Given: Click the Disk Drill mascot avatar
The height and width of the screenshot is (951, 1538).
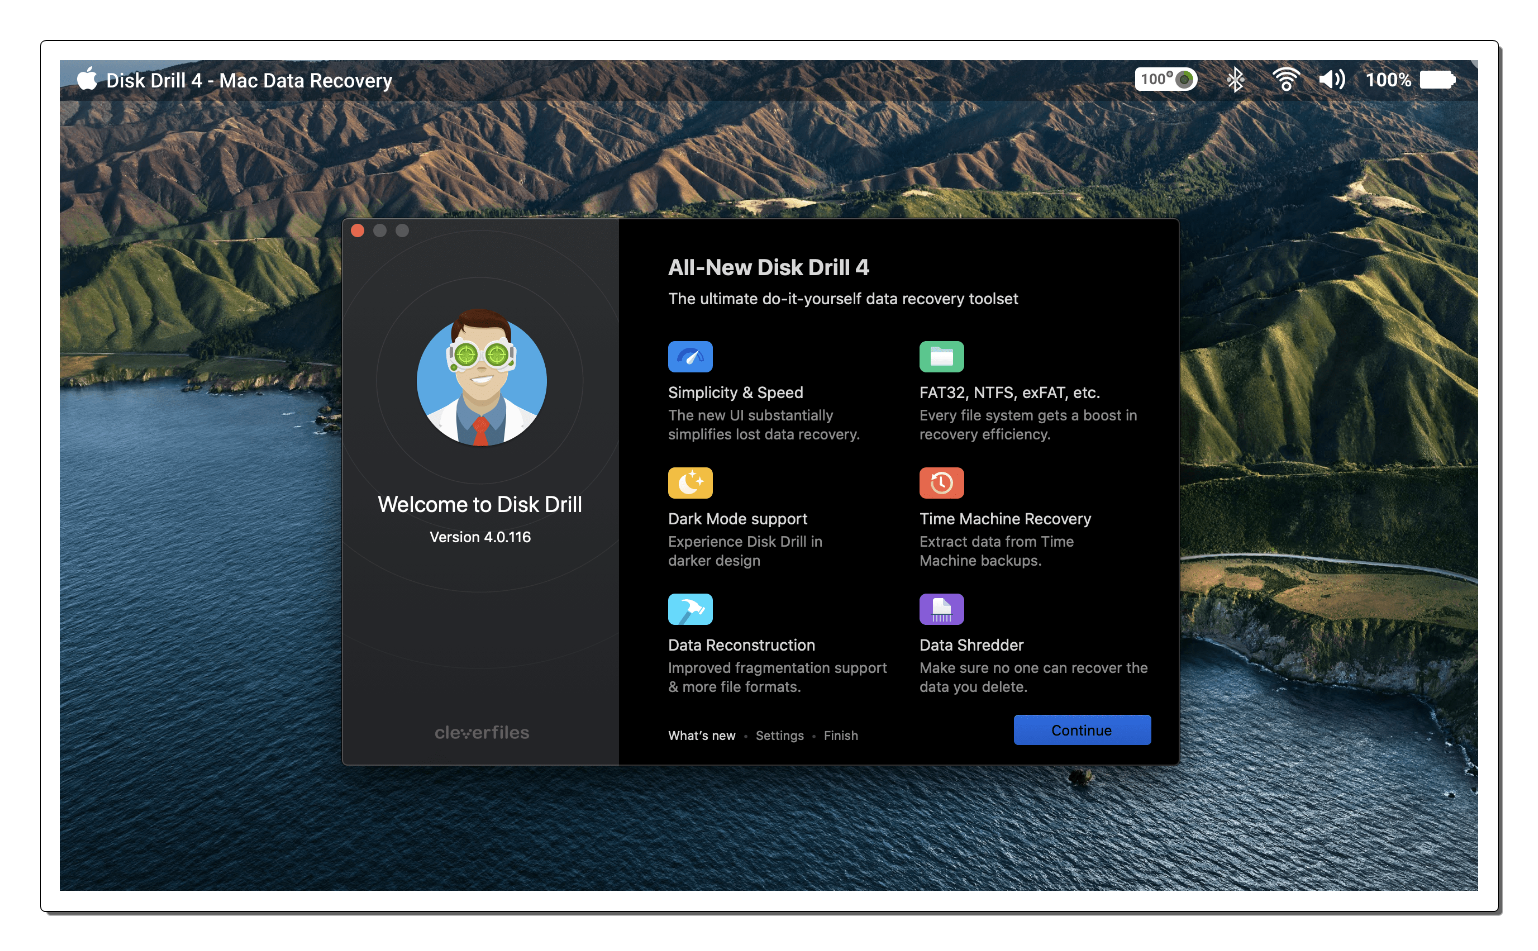Looking at the screenshot, I should [x=481, y=378].
